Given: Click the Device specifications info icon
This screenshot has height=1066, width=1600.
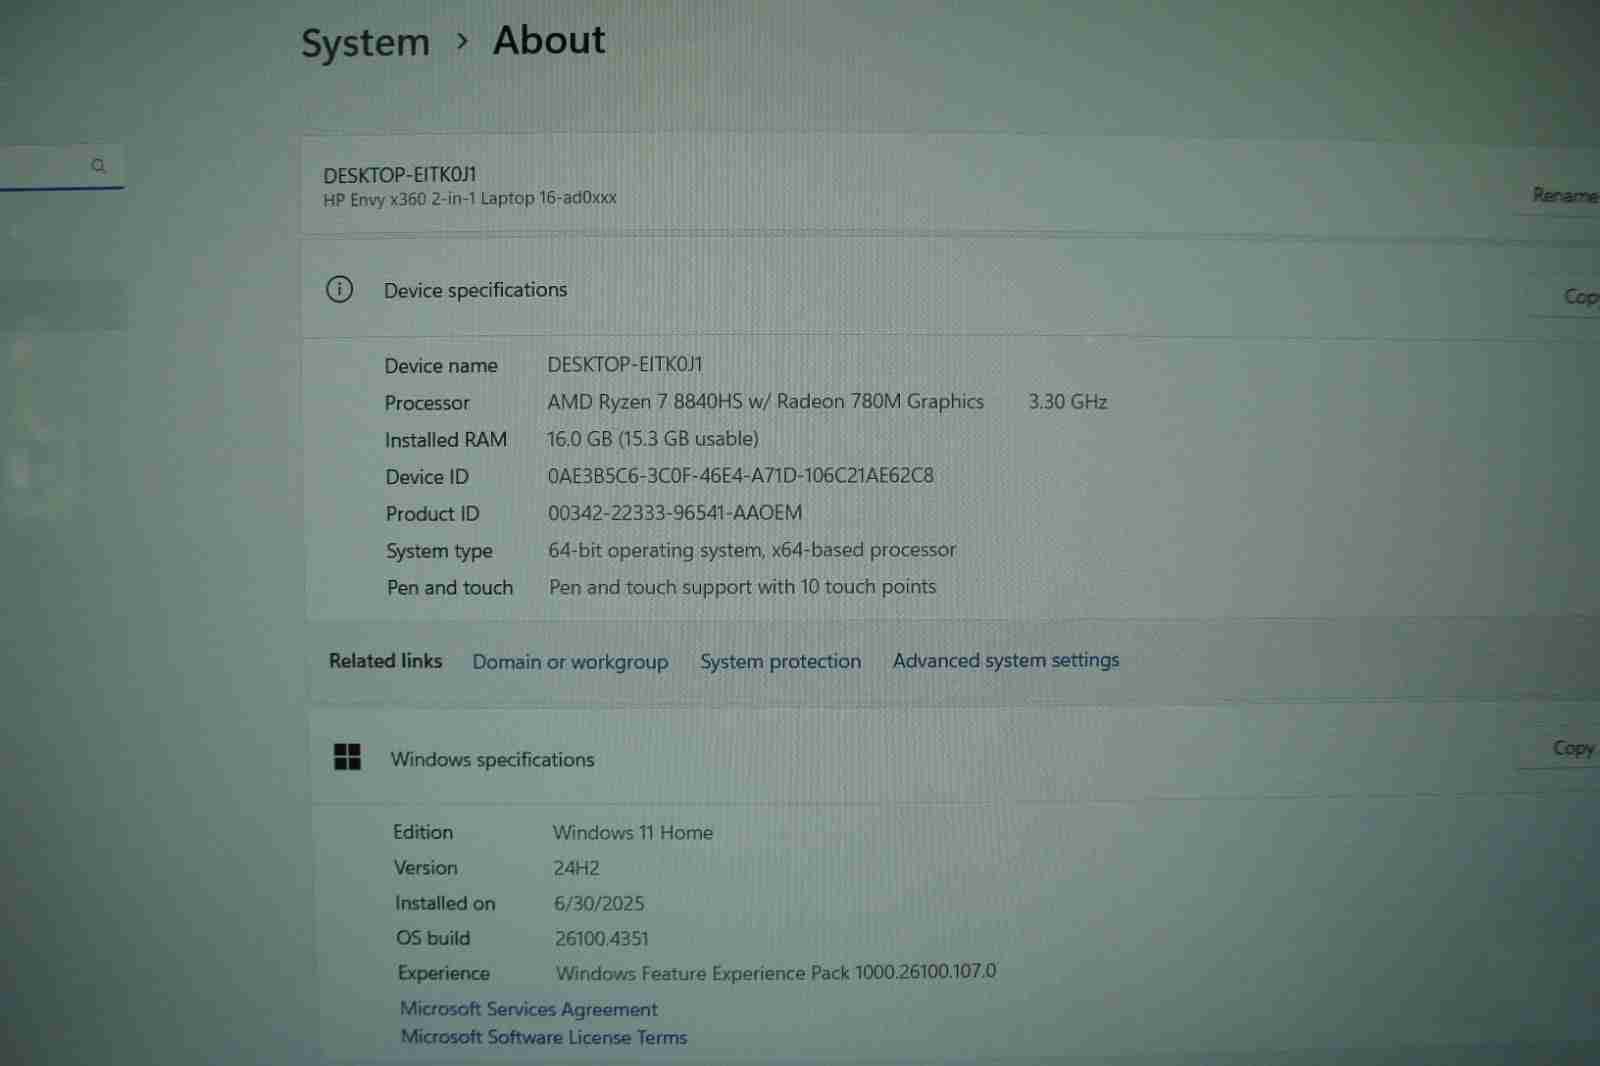Looking at the screenshot, I should click(x=340, y=290).
